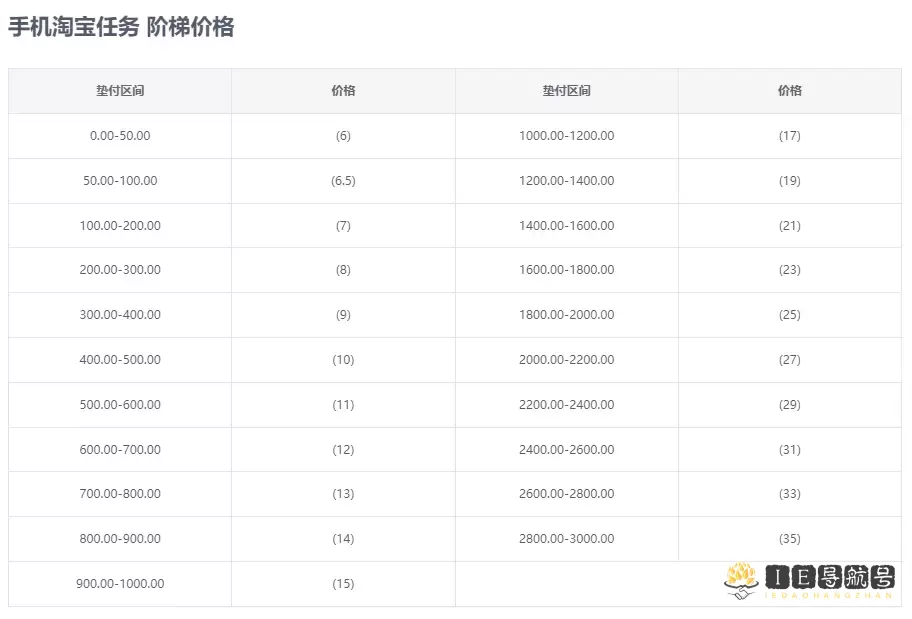Click the 手机淘宝任务 阶梯价格 page title
This screenshot has height=619, width=912.
point(121,28)
